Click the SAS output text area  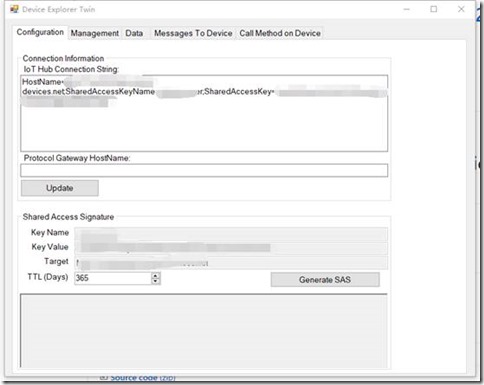pos(204,331)
